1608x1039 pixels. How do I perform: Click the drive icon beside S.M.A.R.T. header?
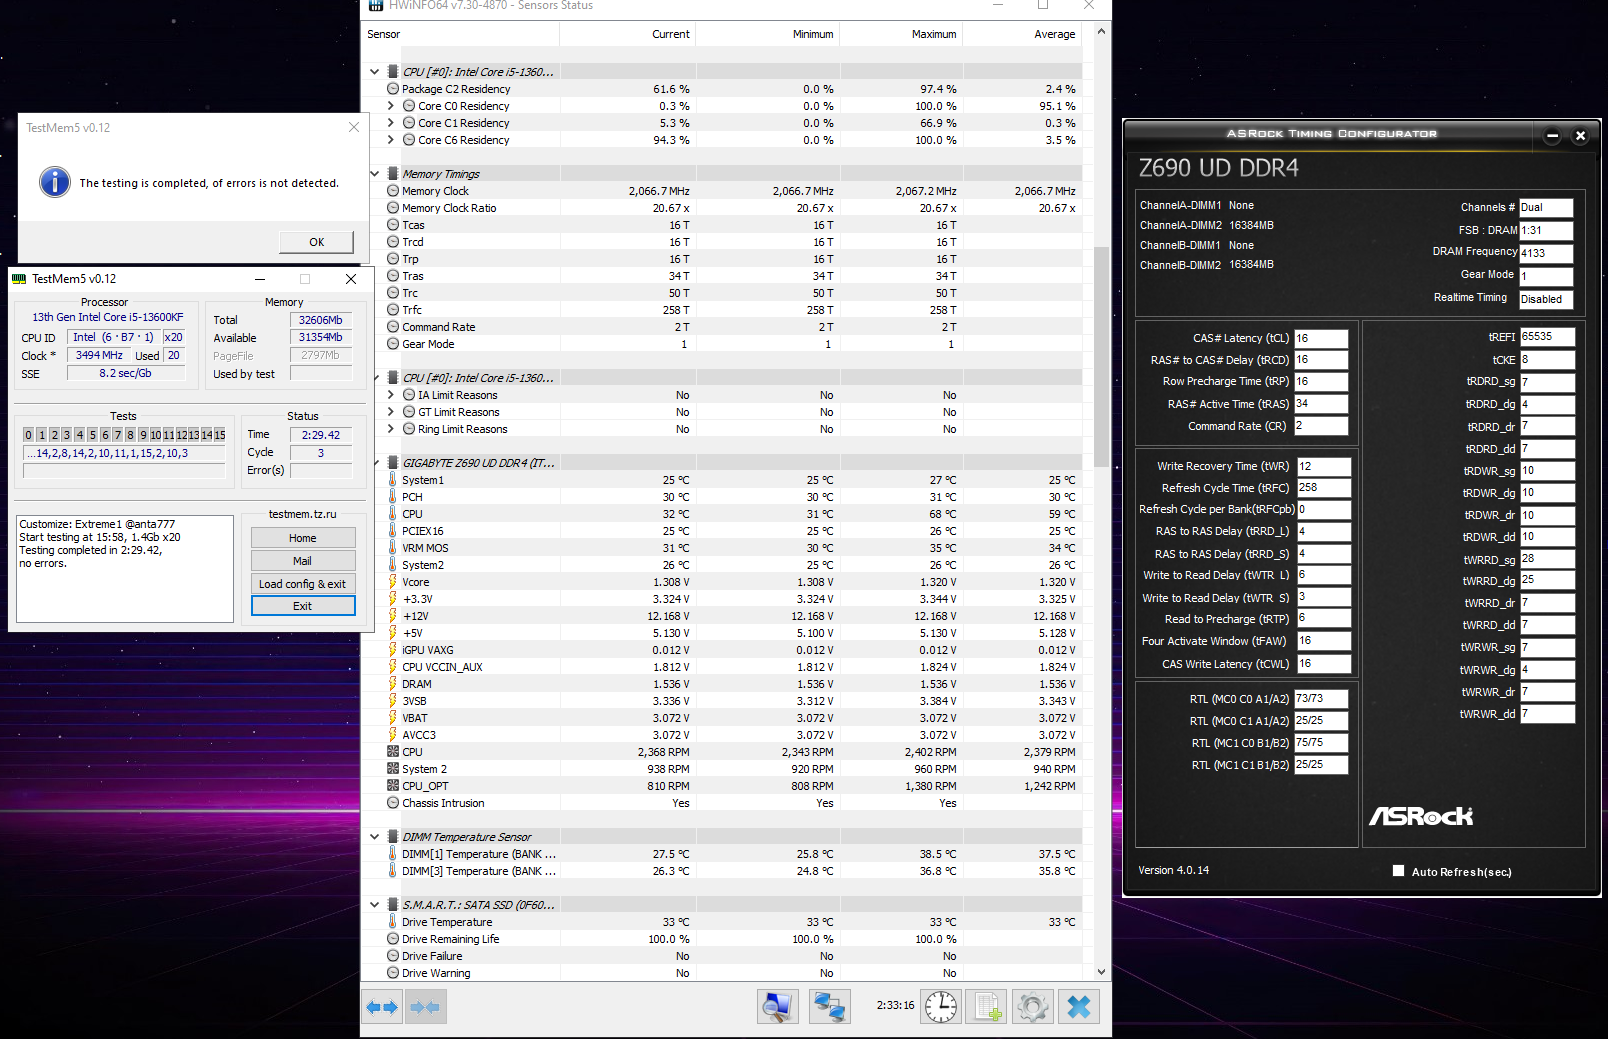click(x=393, y=905)
